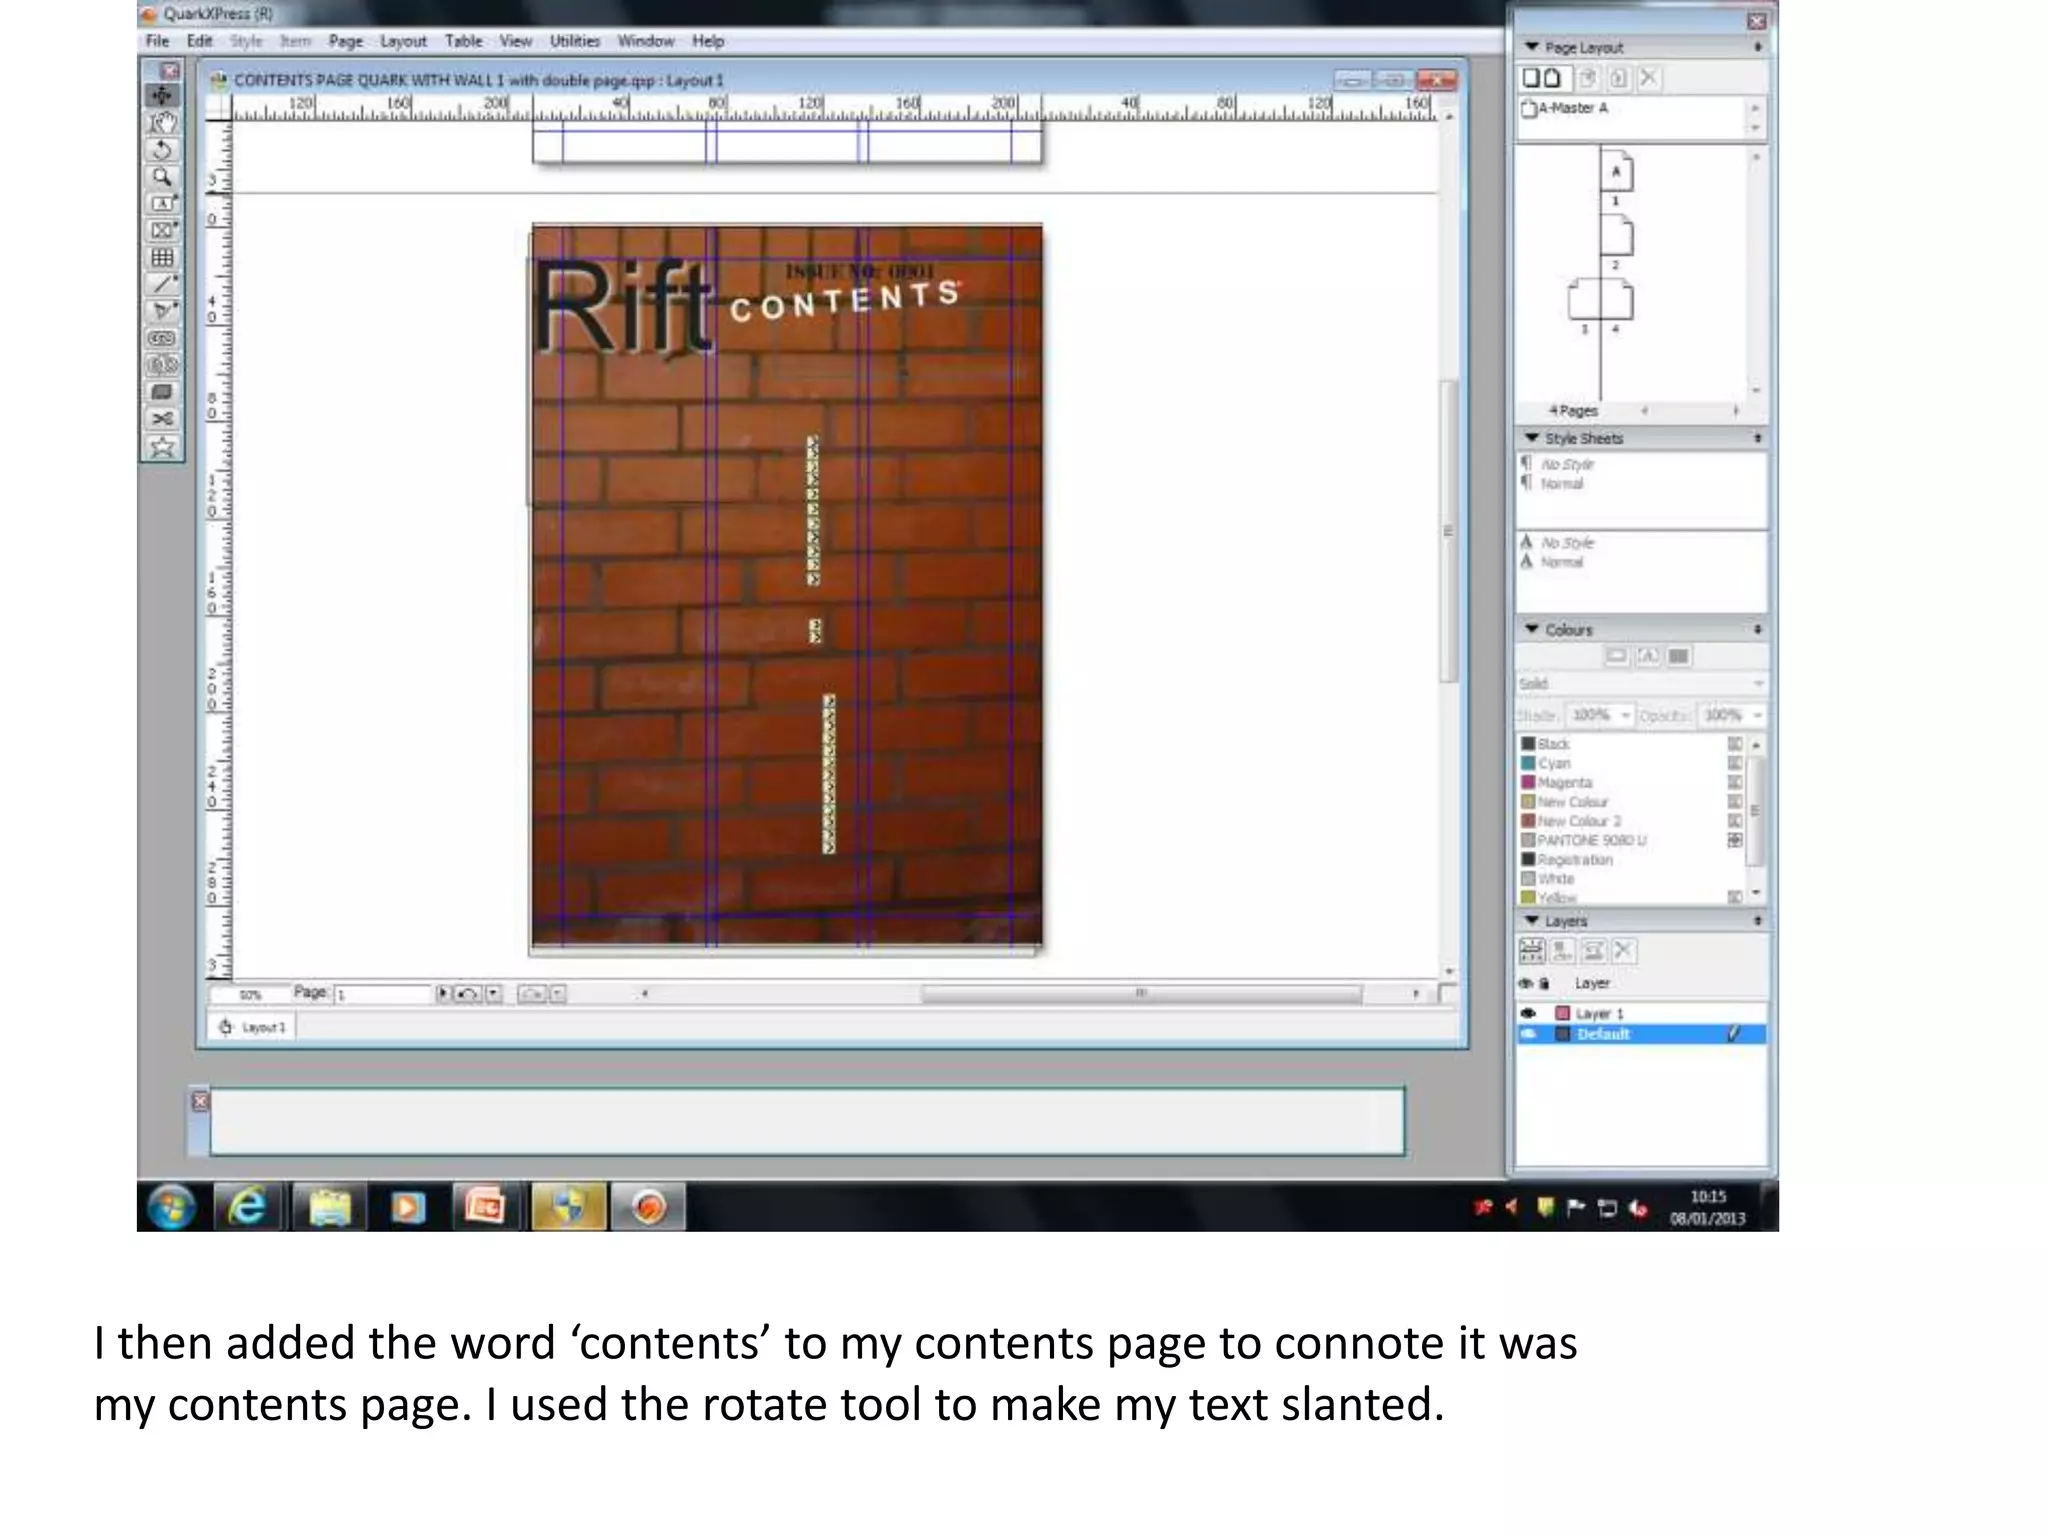
Task: Click the Page number input field
Action: [x=382, y=994]
